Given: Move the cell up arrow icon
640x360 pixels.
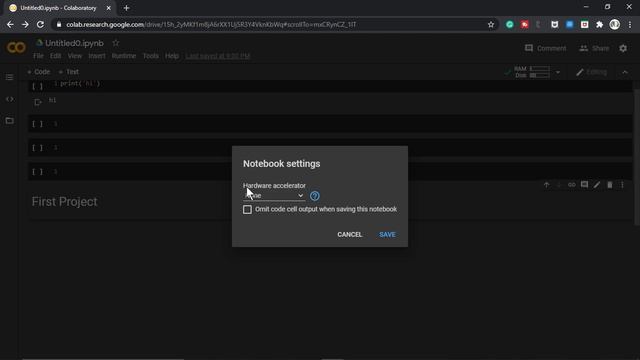Looking at the screenshot, I should tap(546, 185).
